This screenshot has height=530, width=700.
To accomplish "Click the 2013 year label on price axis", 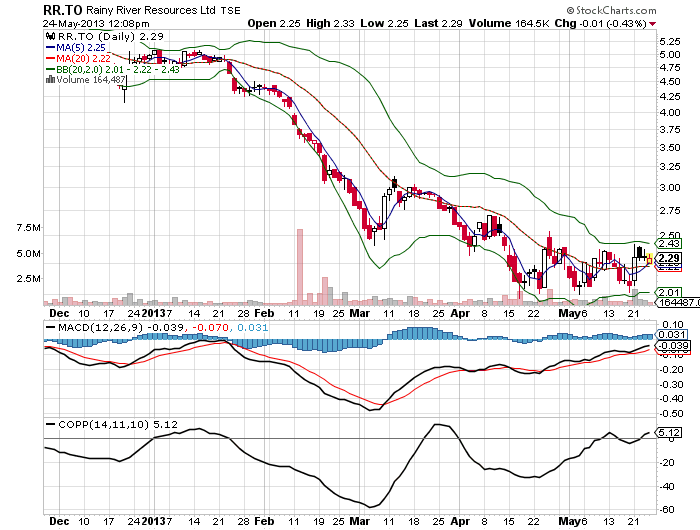I will tap(154, 313).
